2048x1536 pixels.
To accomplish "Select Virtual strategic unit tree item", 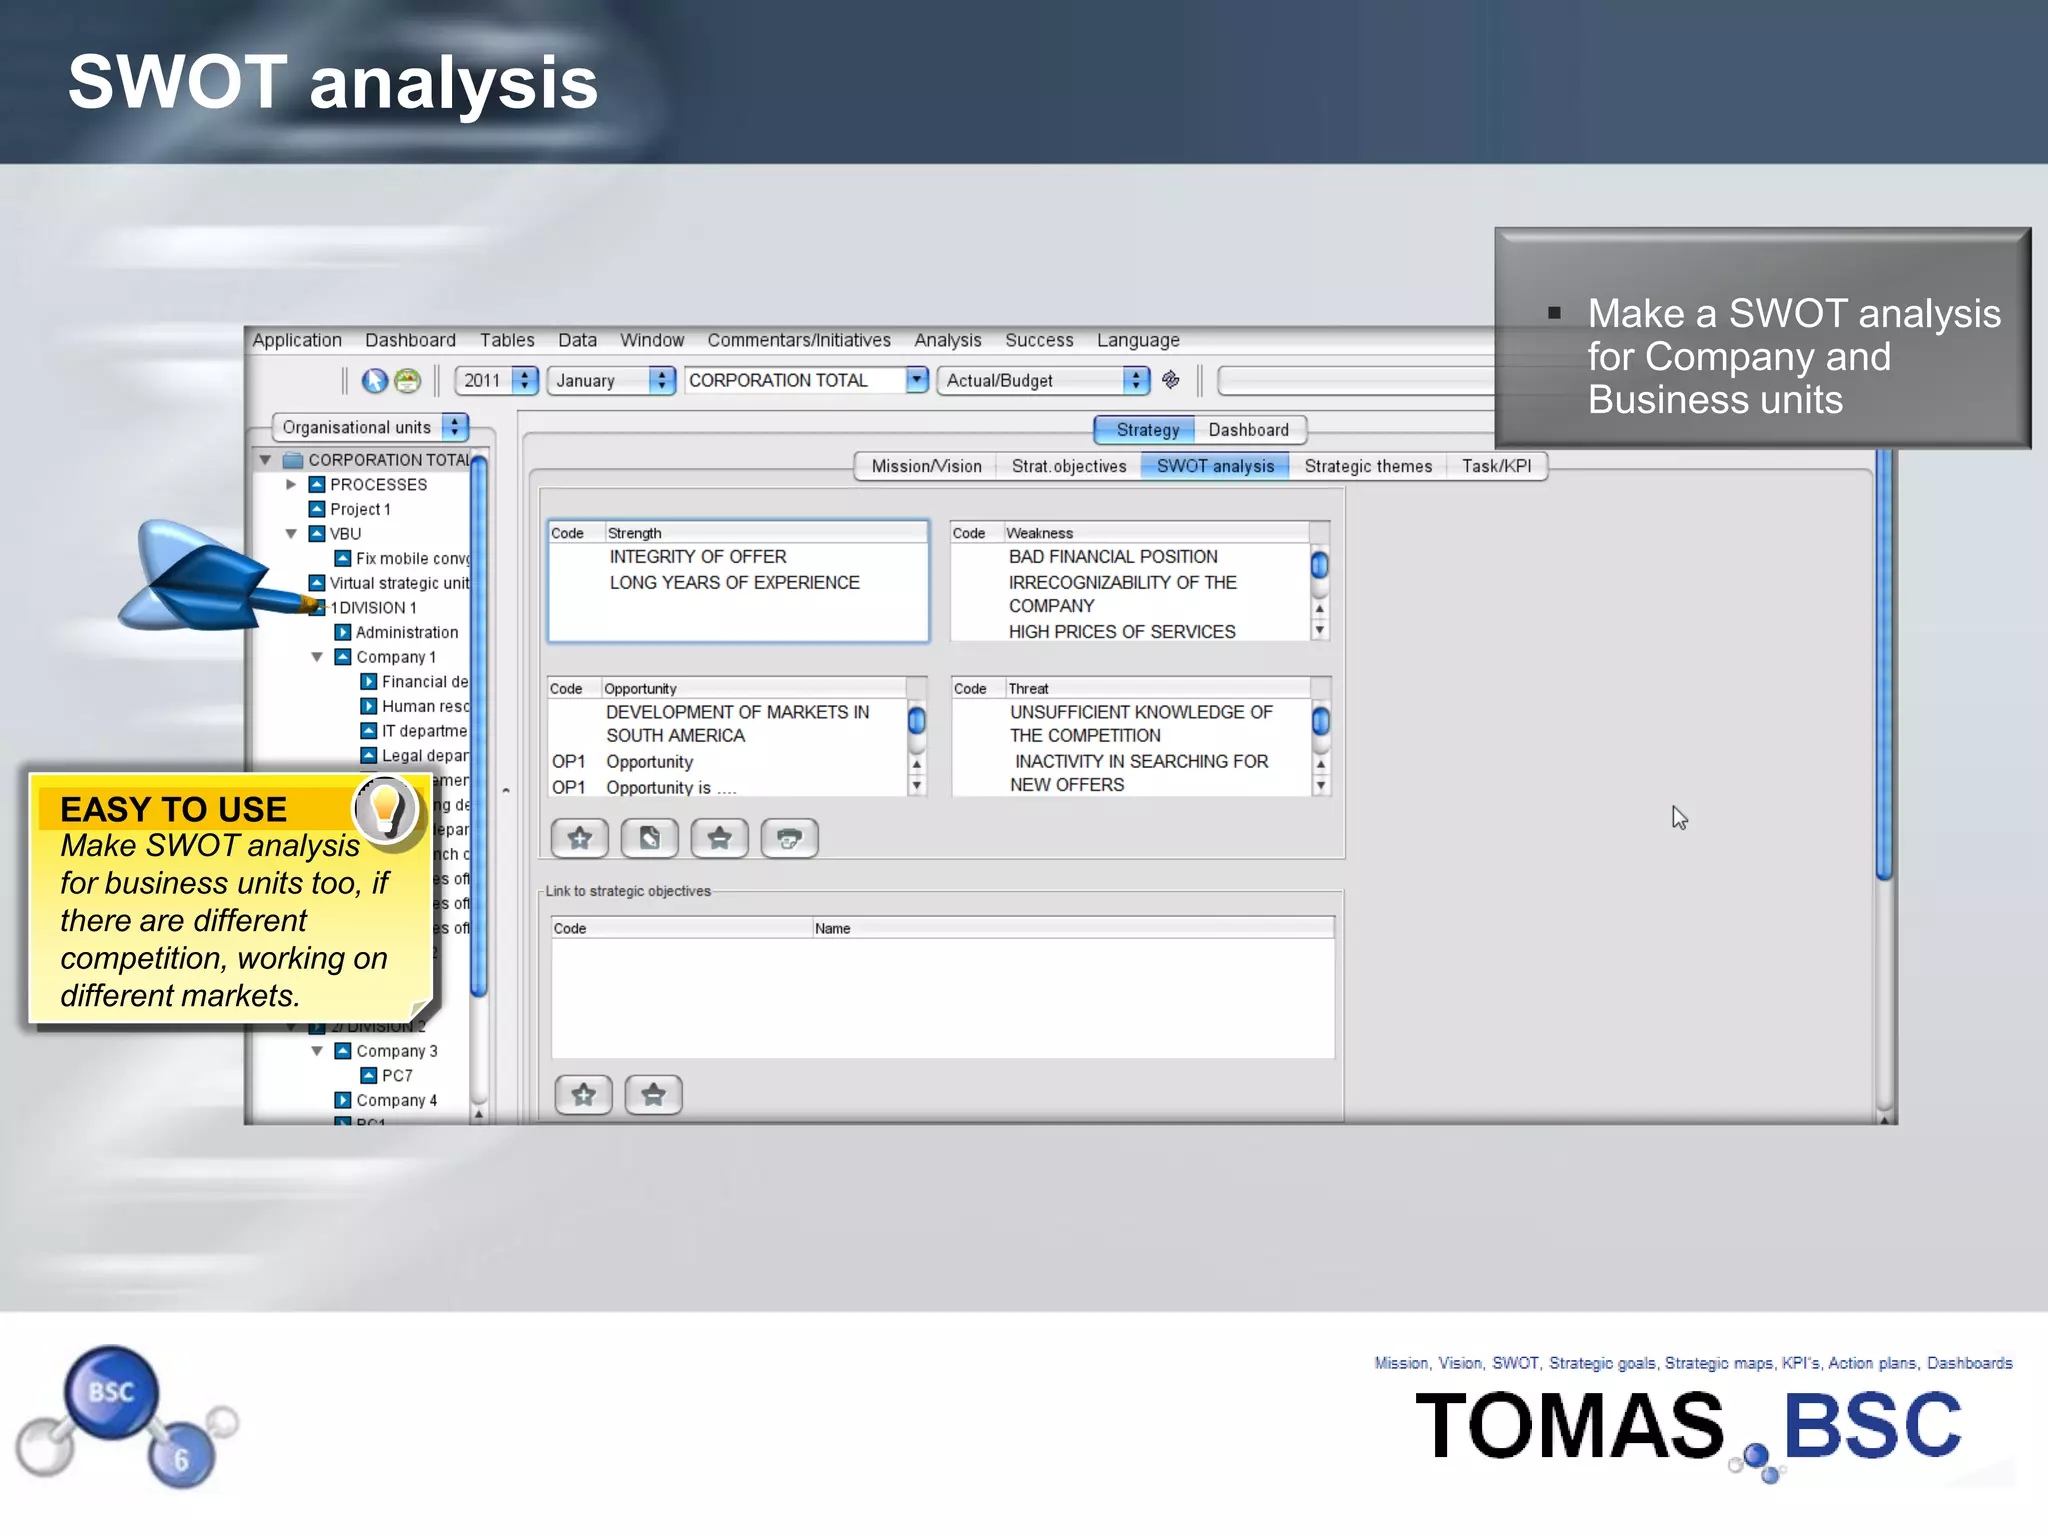I will click(x=399, y=583).
